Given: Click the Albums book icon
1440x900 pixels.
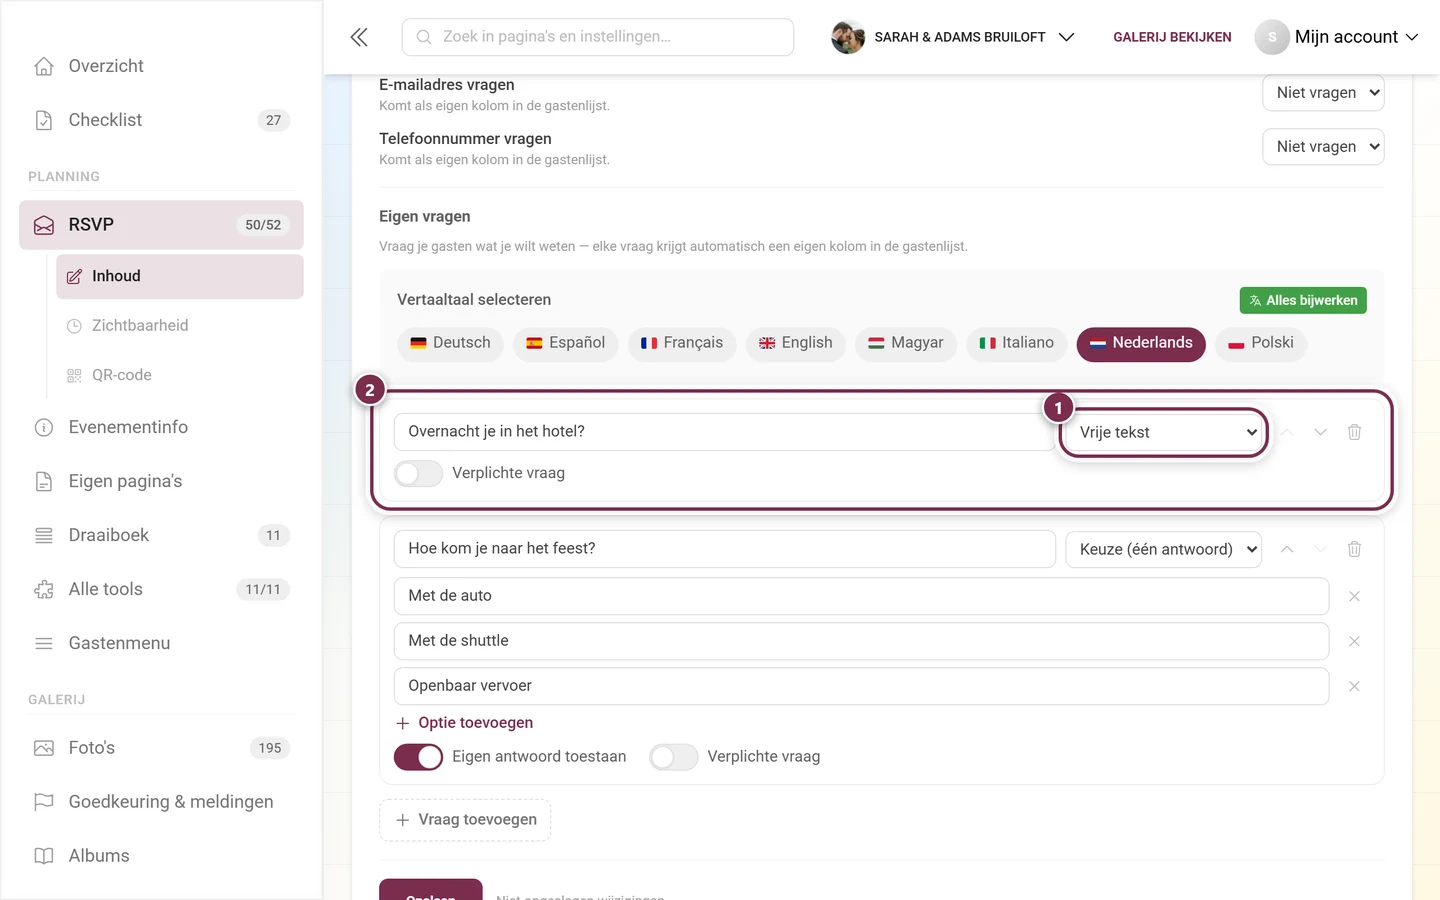Looking at the screenshot, I should coord(44,856).
